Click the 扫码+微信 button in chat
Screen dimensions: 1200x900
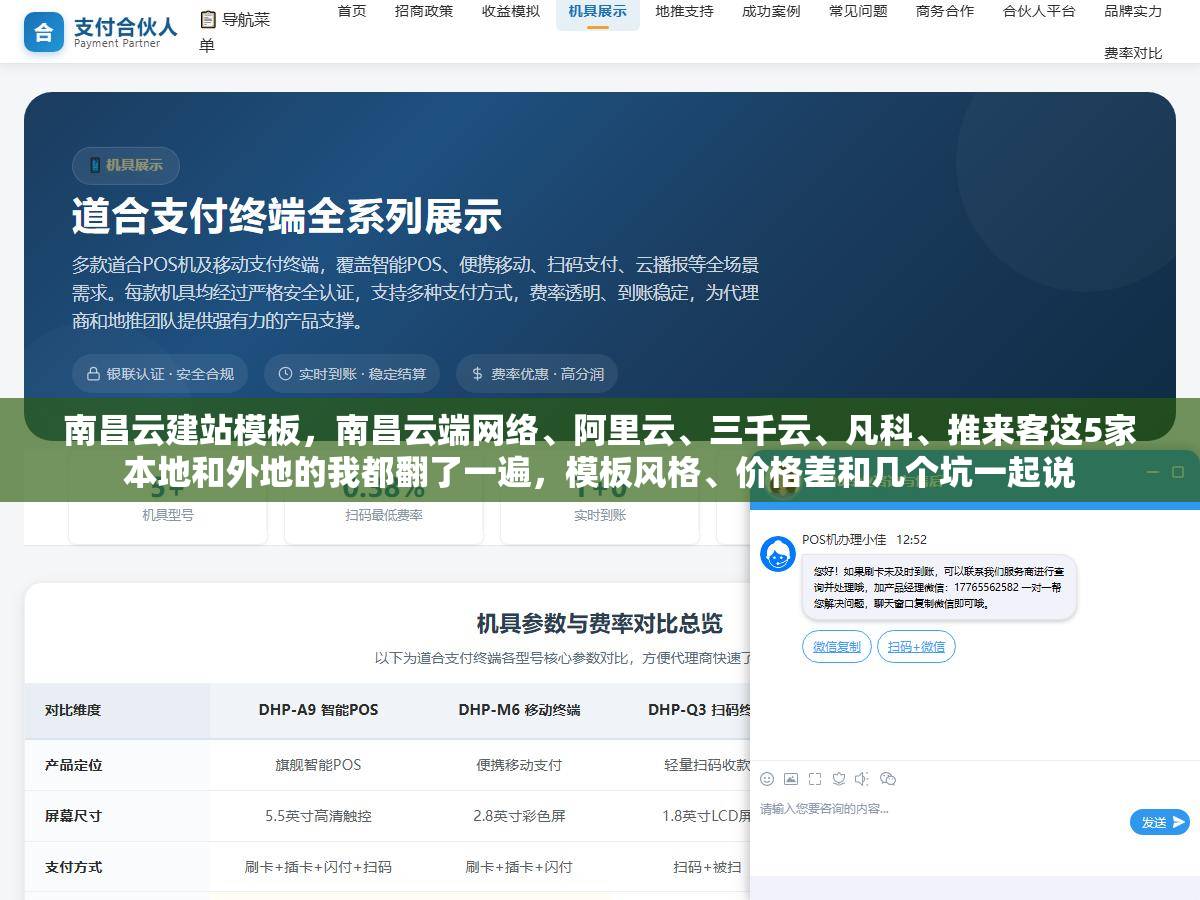click(916, 647)
